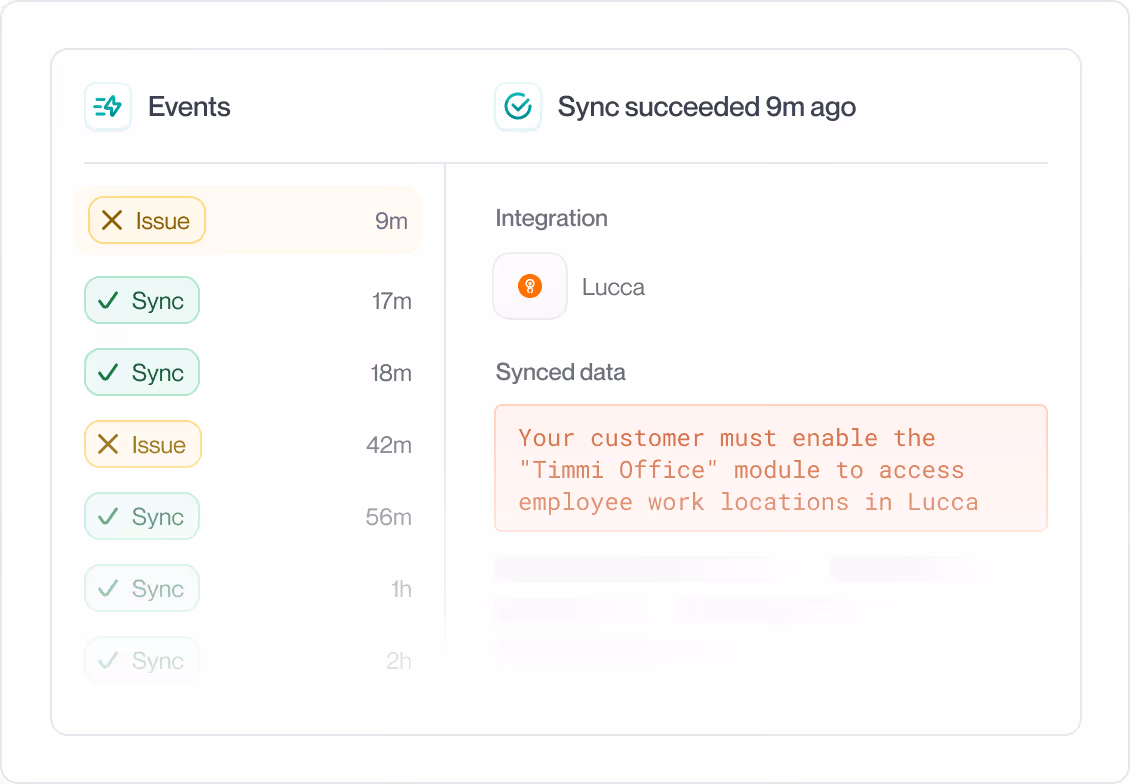Click the 1h timestamp
The image size is (1130, 784).
401,589
